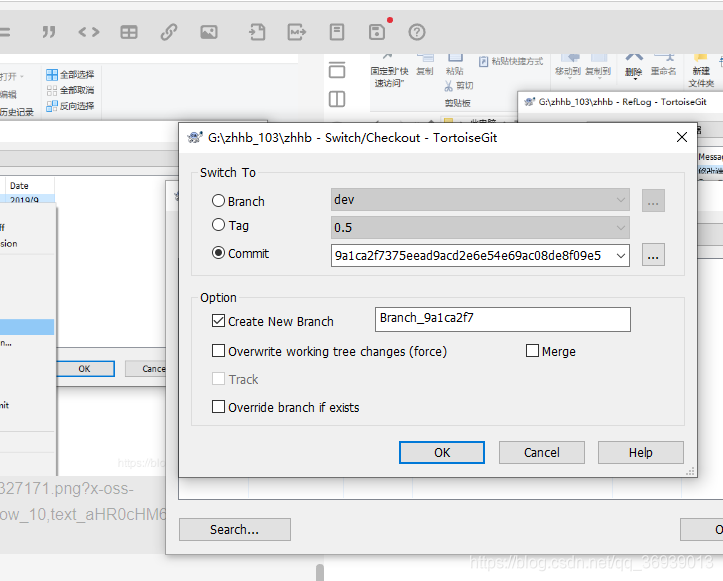This screenshot has width=723, height=581.
Task: Click the import file icon in toolbar
Action: click(x=257, y=32)
